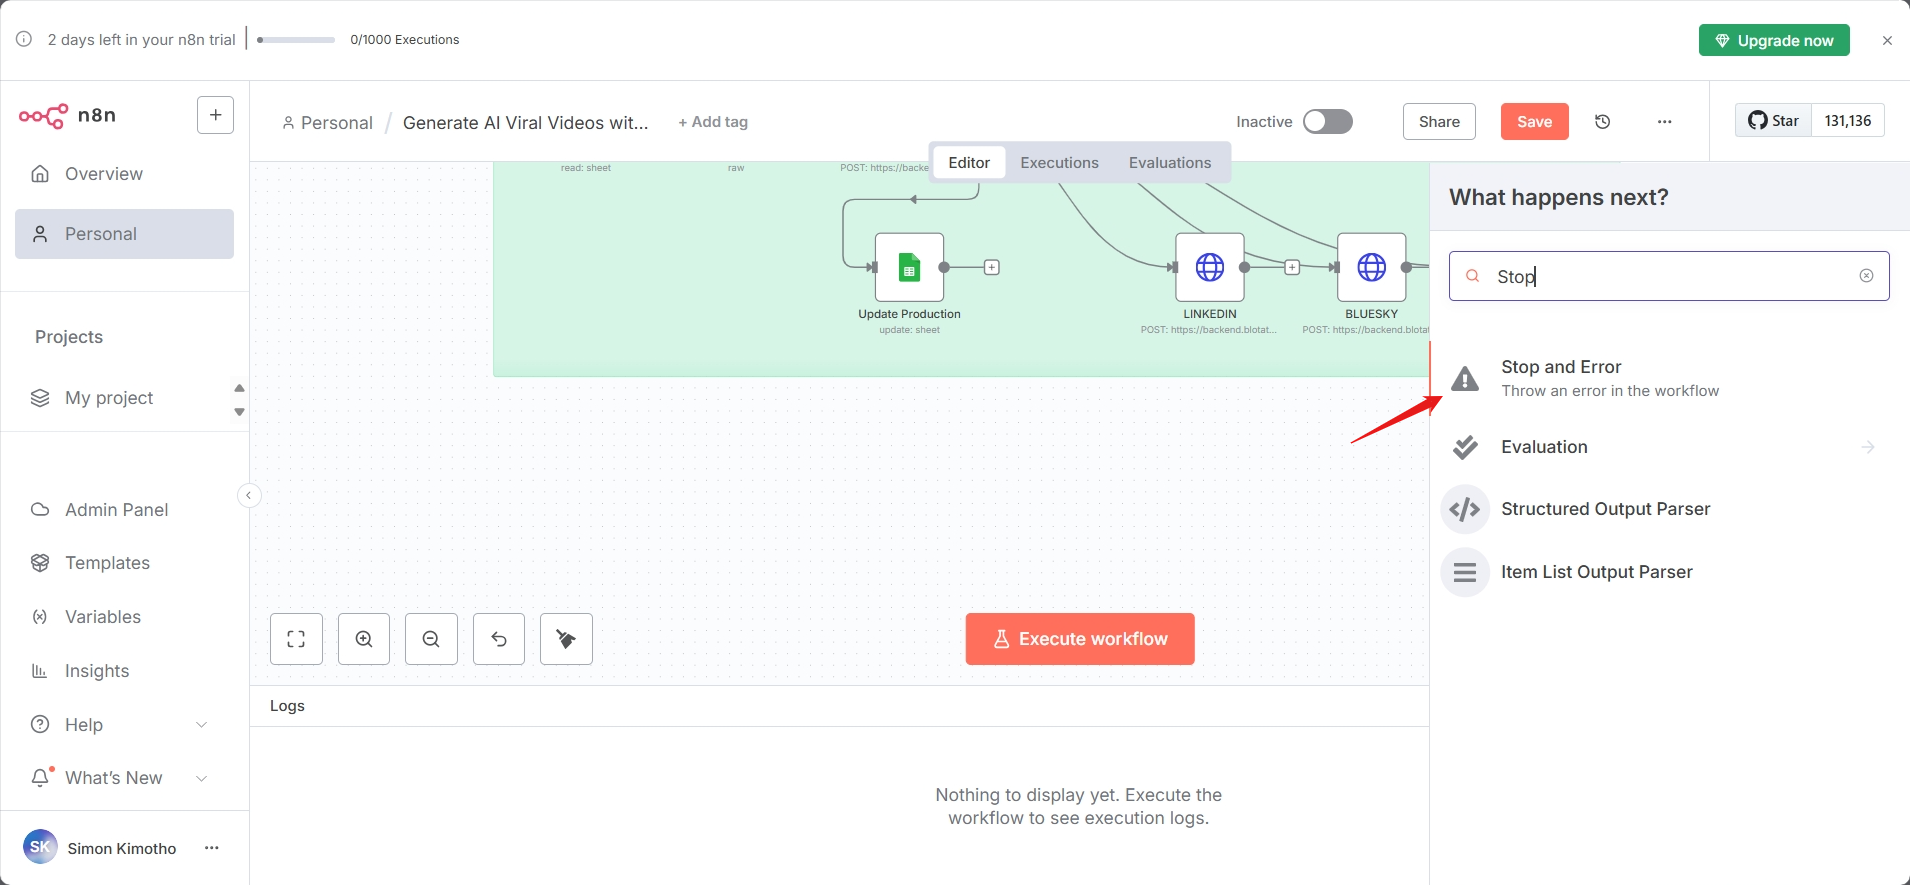Collapse the left sidebar
1910x885 pixels.
point(249,495)
